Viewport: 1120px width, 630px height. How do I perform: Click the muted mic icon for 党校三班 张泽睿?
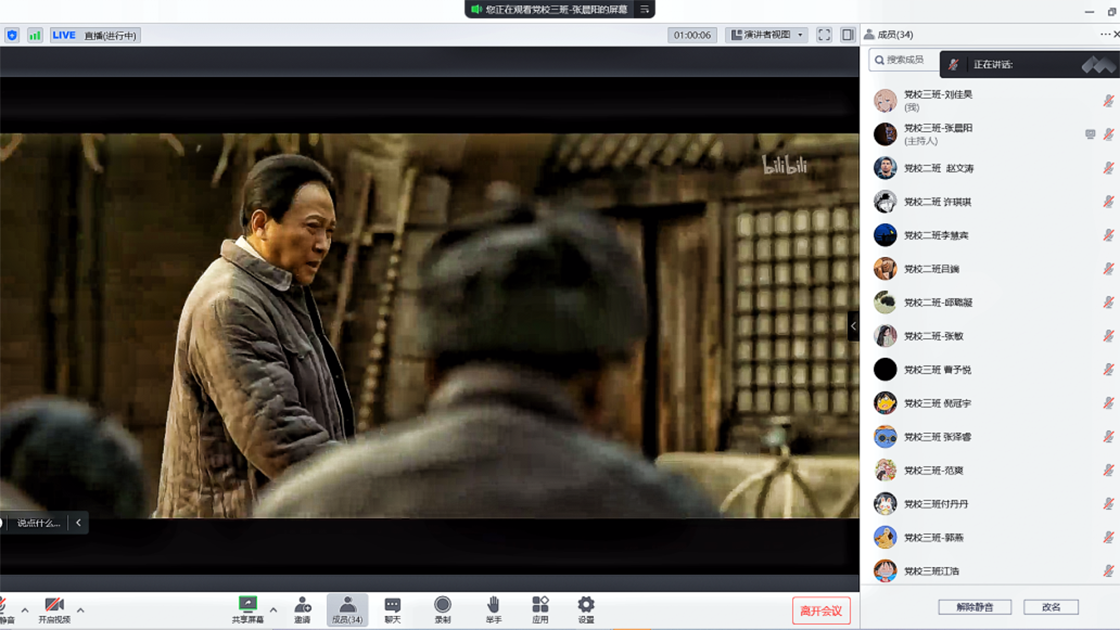(x=1109, y=436)
